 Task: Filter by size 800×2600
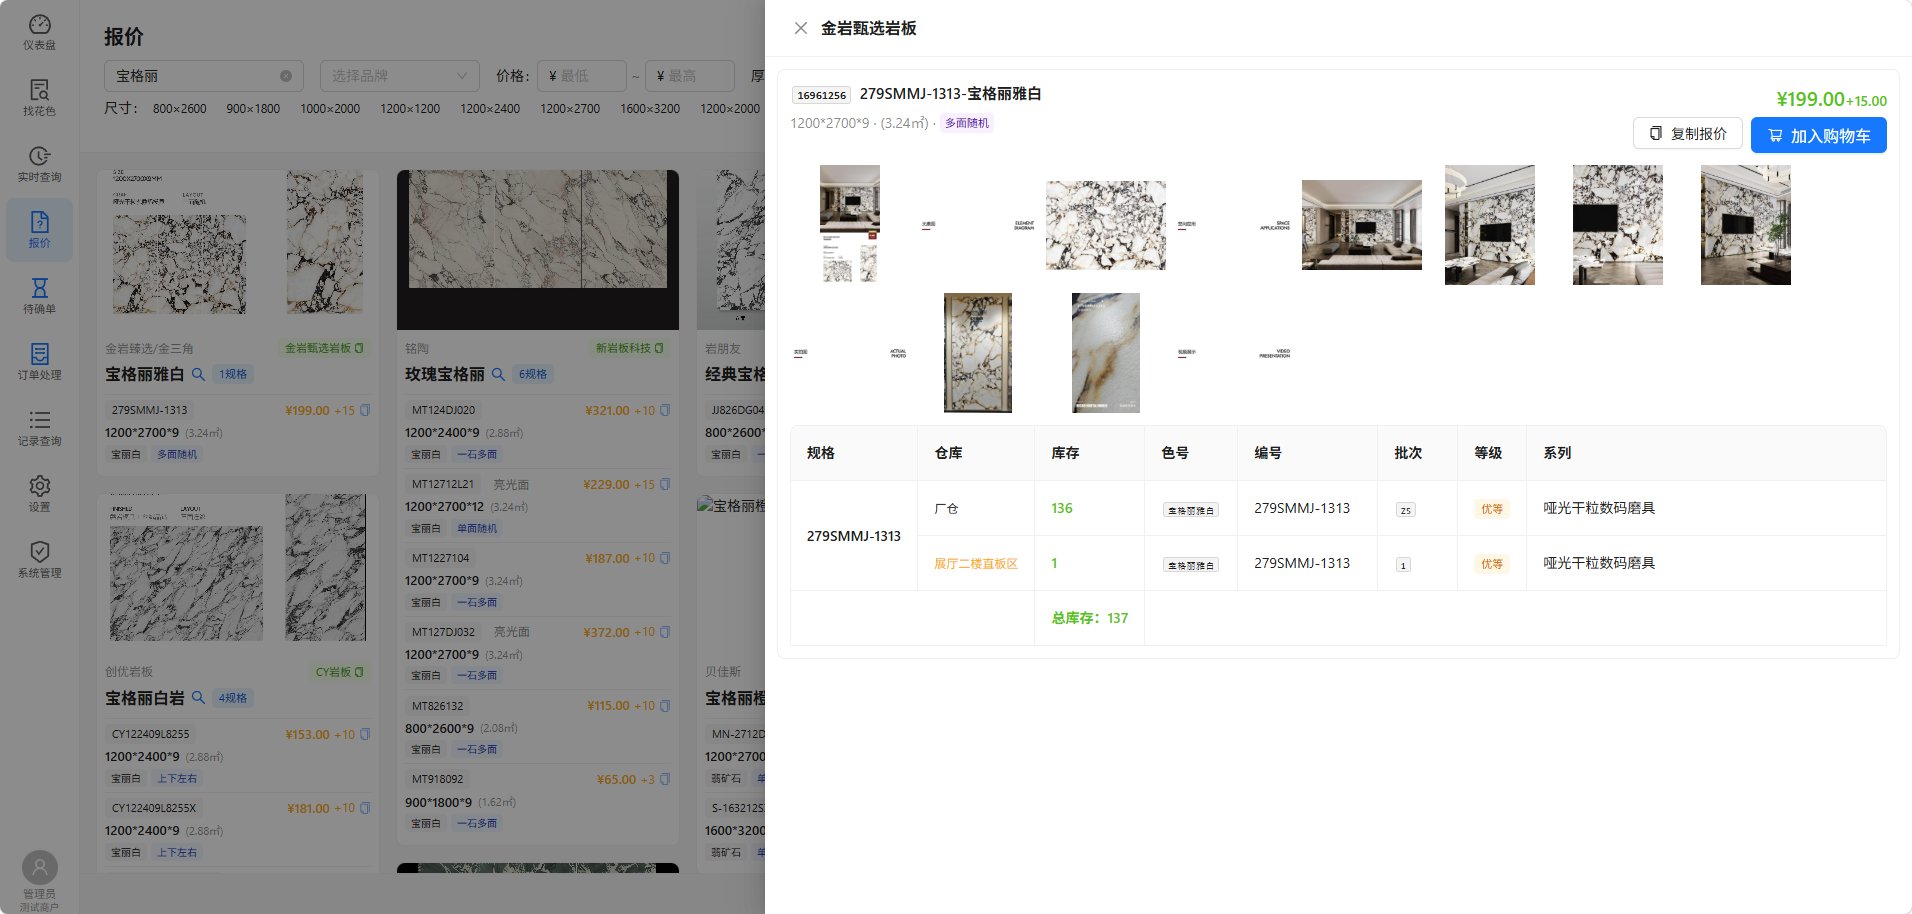[x=180, y=108]
